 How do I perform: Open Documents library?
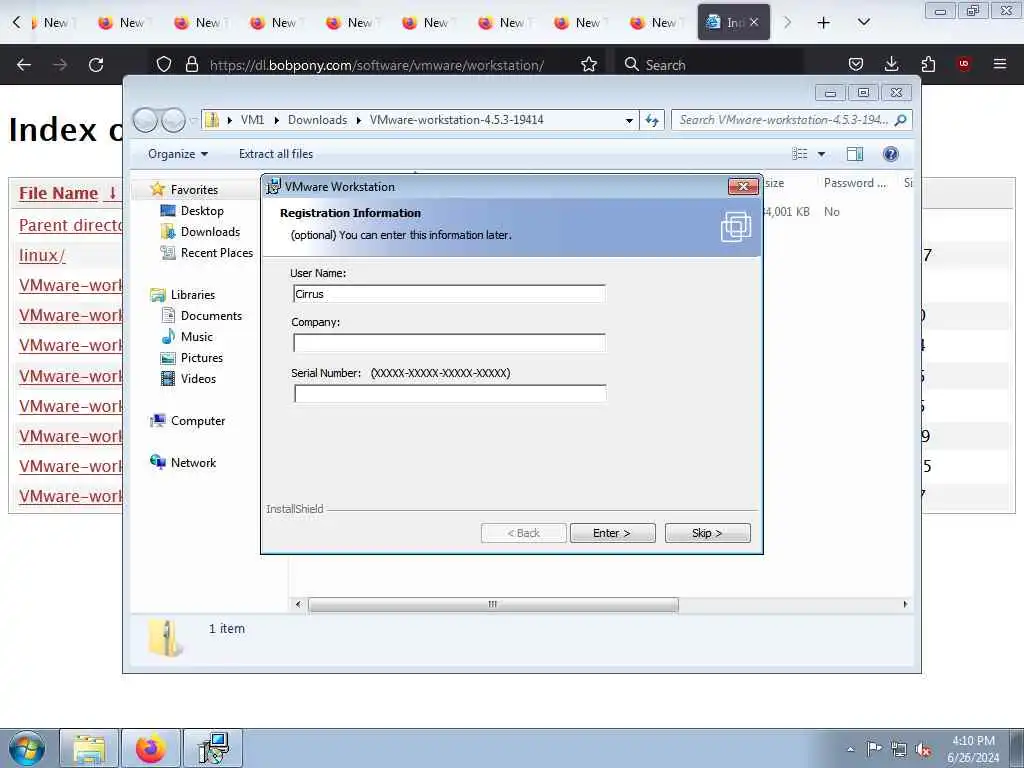pyautogui.click(x=211, y=316)
